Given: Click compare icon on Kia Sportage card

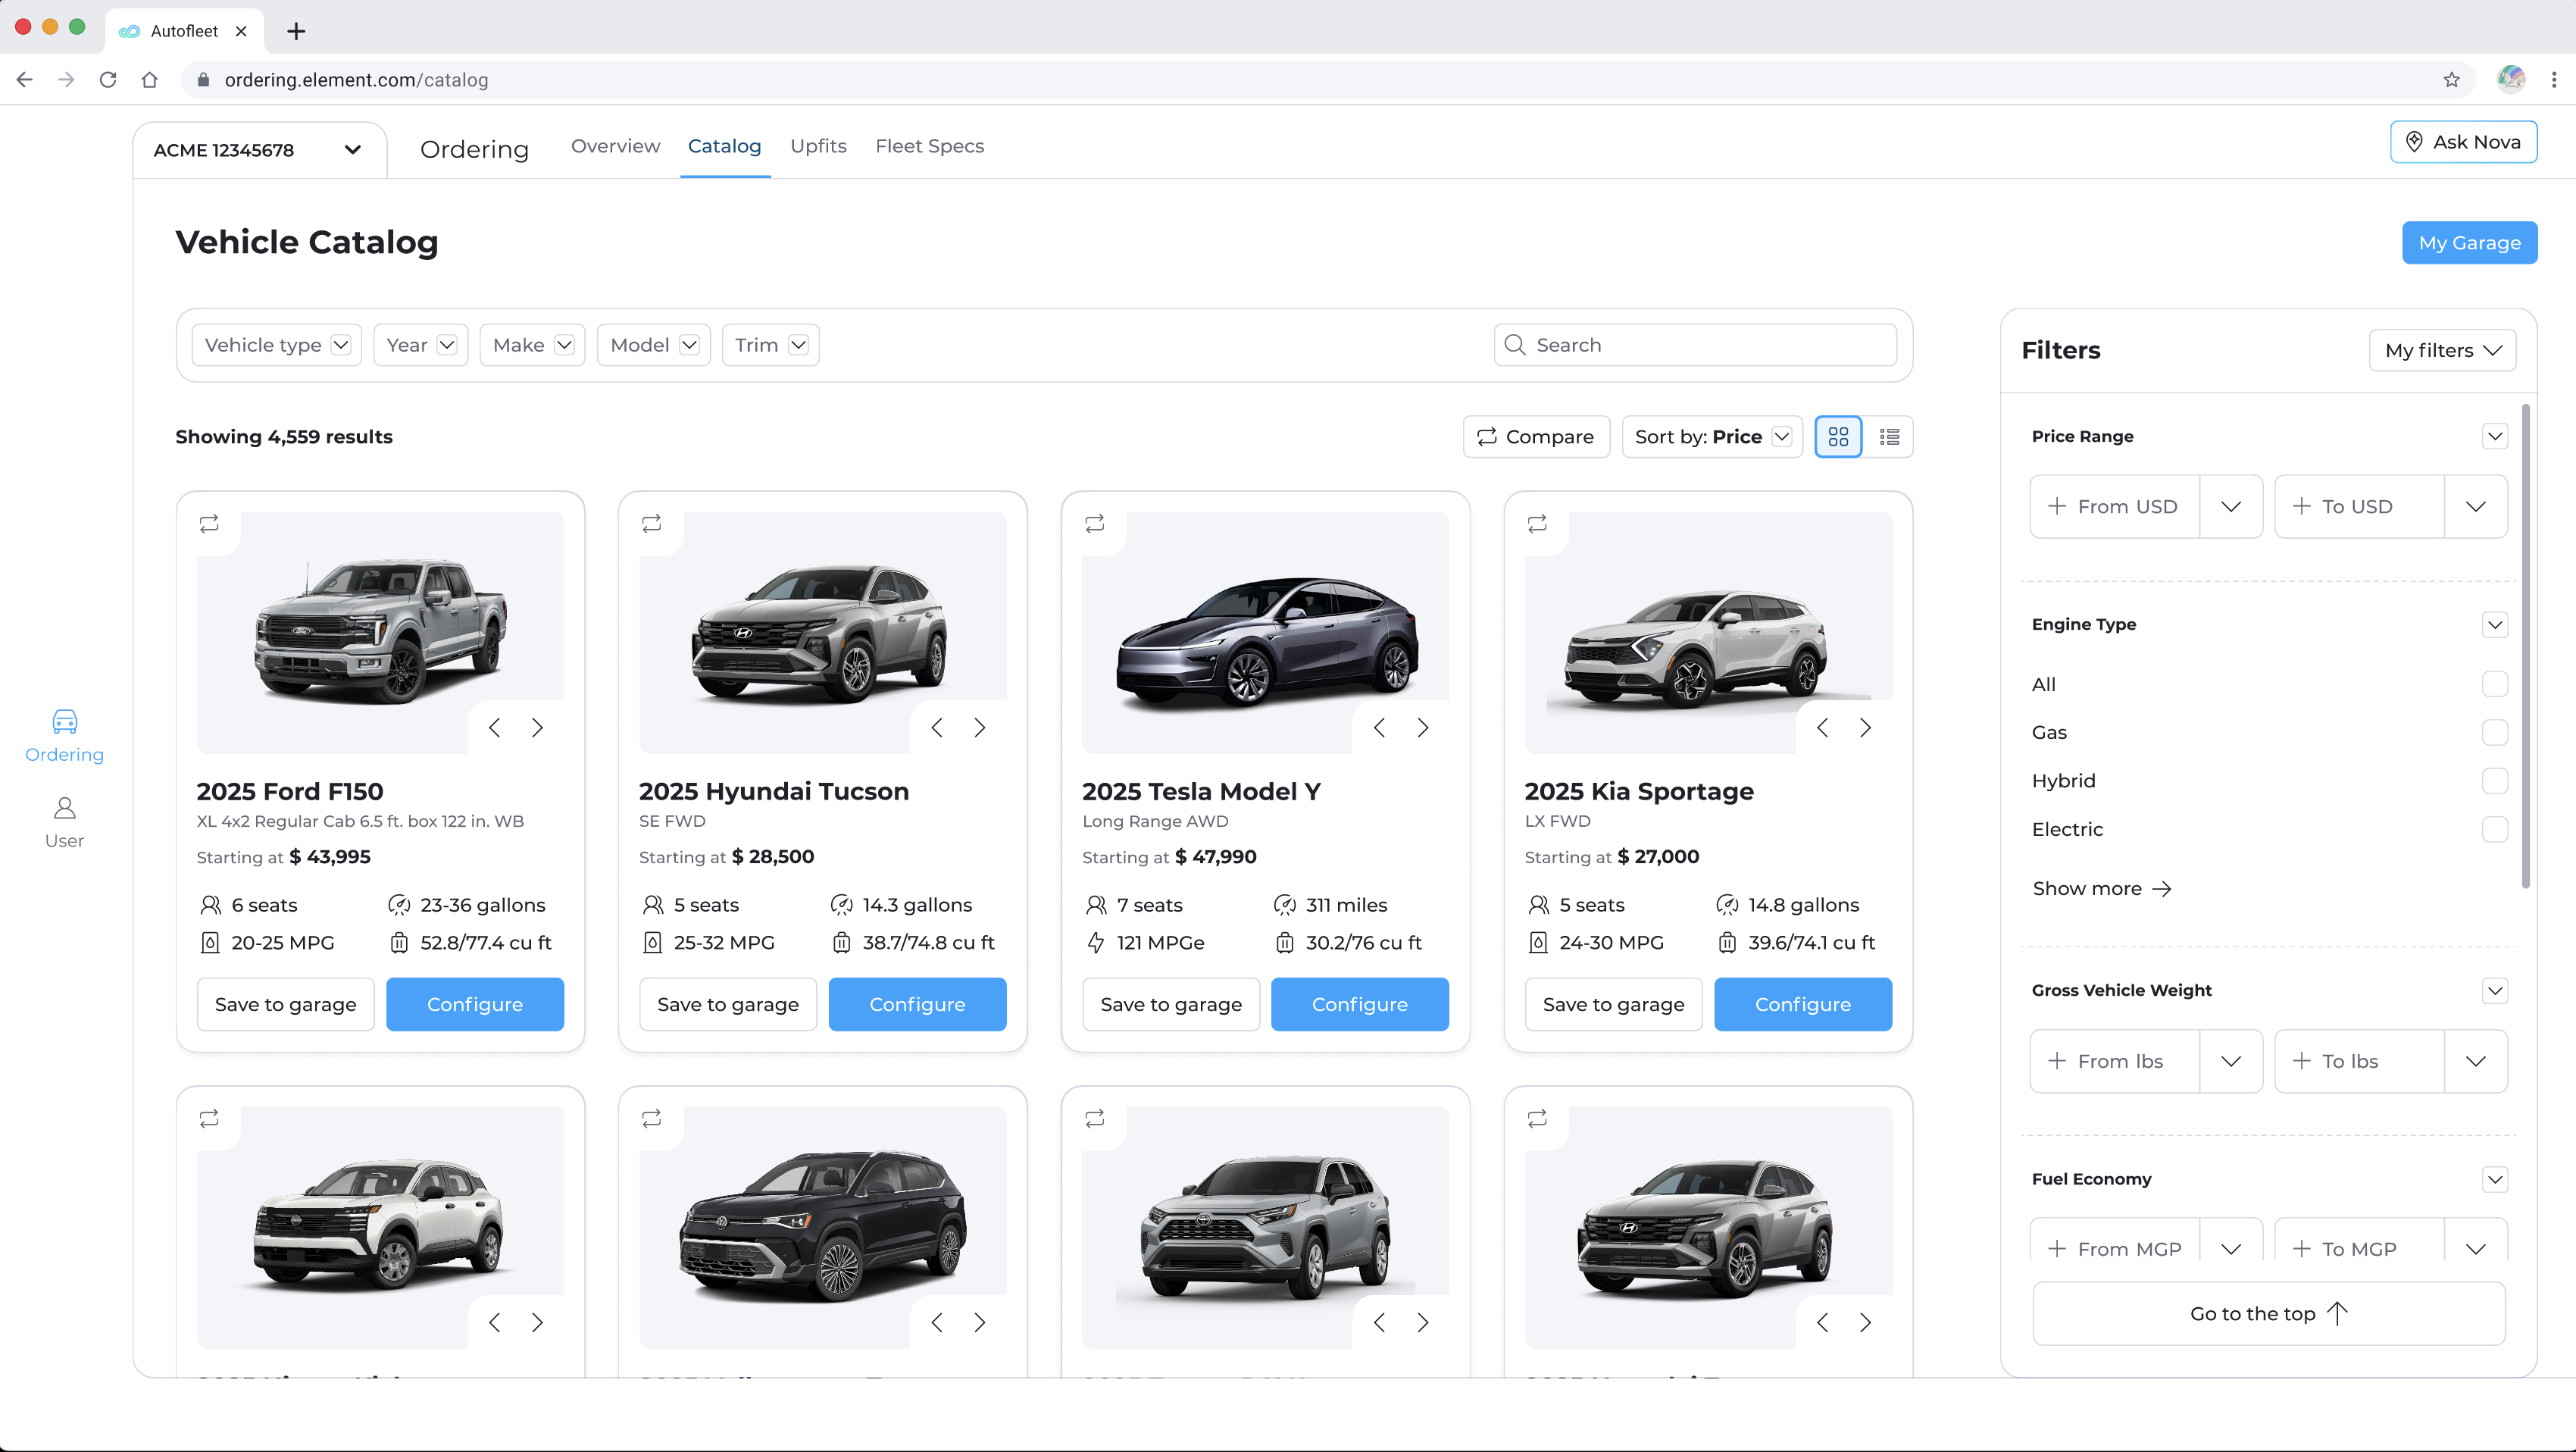Looking at the screenshot, I should (x=1537, y=523).
